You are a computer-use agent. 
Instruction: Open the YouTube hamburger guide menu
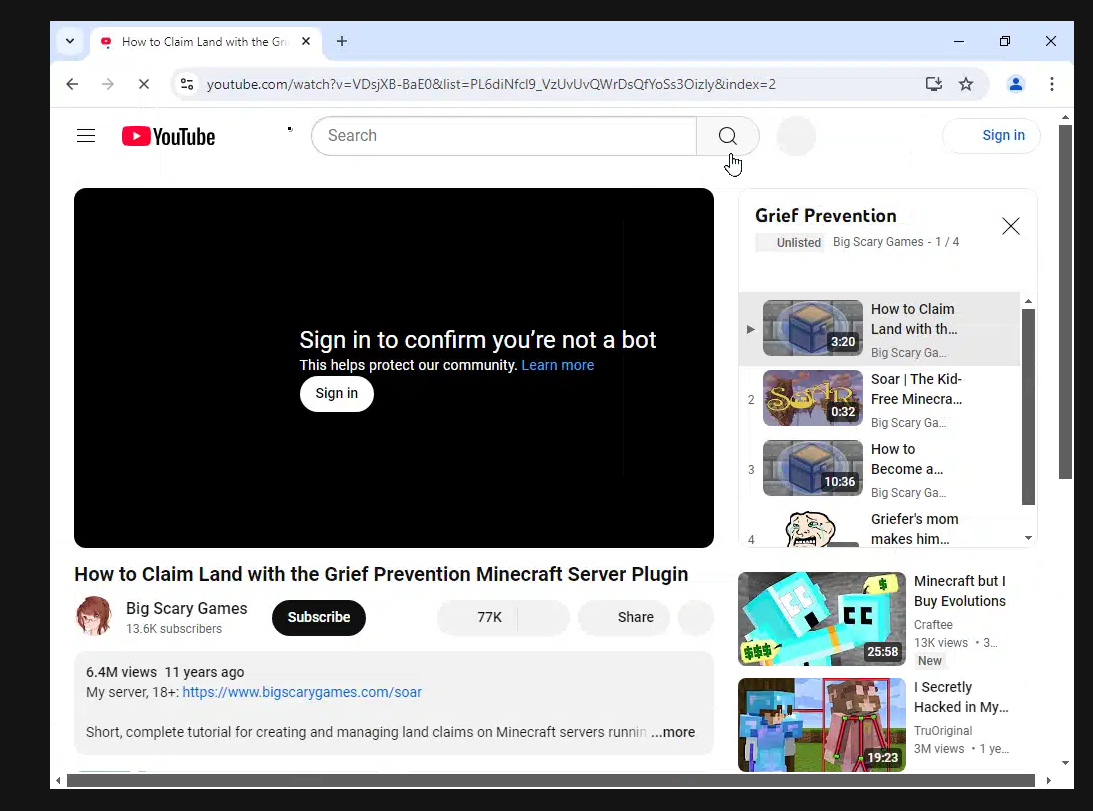[86, 135]
